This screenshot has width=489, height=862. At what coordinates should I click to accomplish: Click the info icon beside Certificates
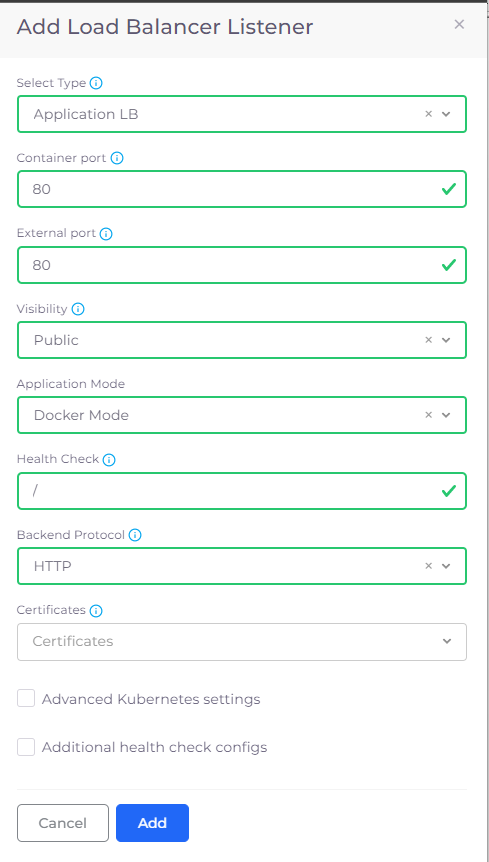pyautogui.click(x=96, y=611)
